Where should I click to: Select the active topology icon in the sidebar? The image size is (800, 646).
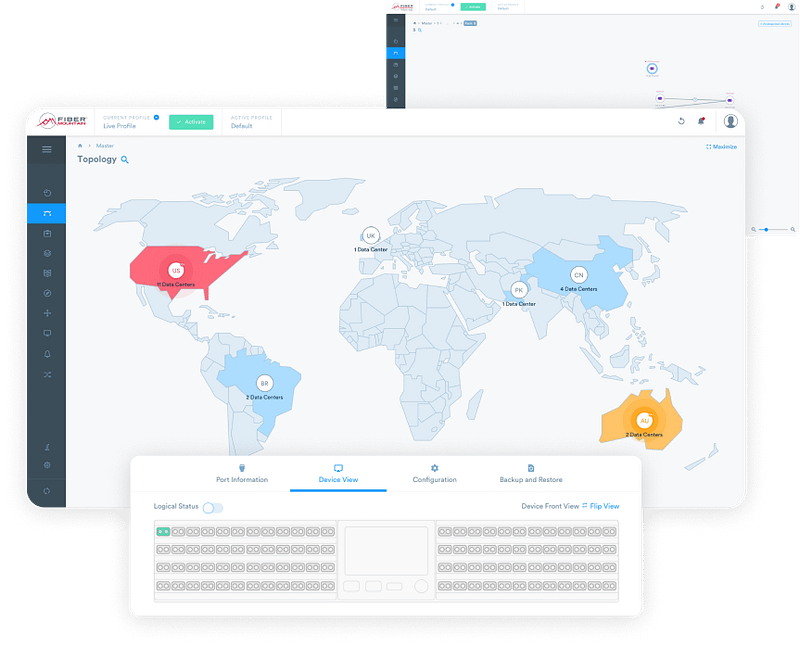coord(46,213)
